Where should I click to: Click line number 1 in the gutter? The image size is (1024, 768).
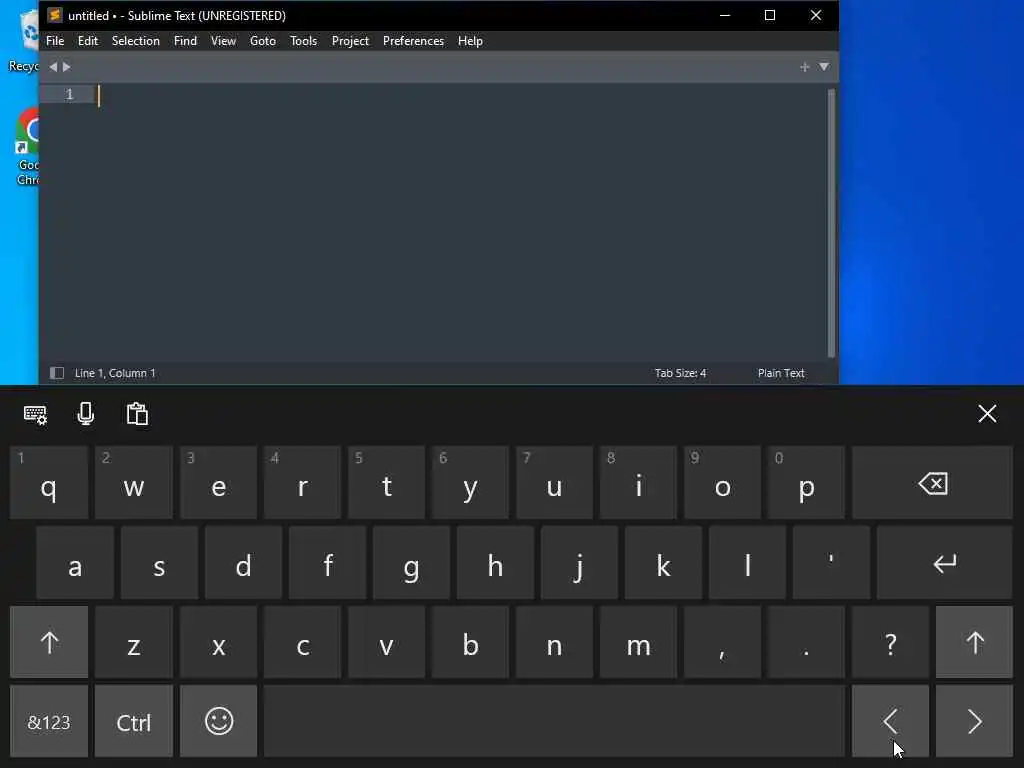[x=69, y=95]
